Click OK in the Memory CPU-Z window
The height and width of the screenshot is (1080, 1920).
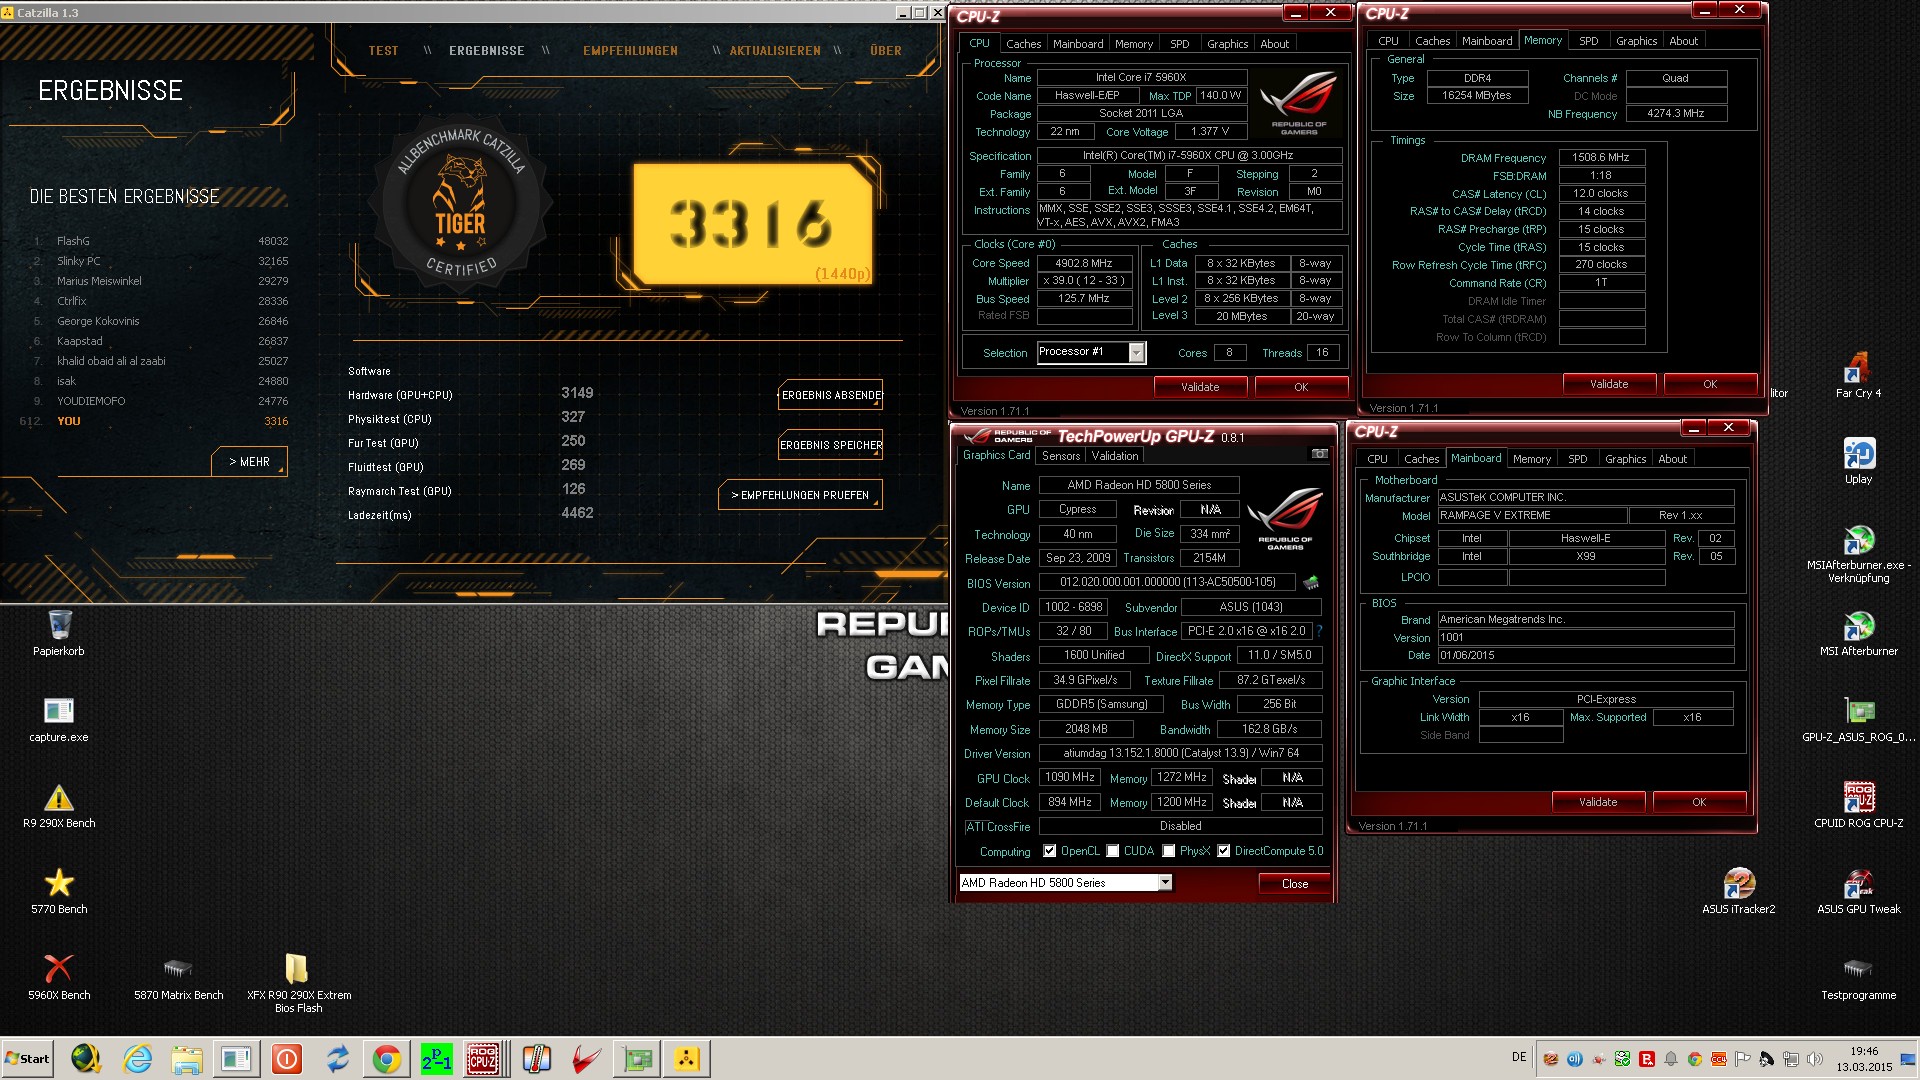coord(1710,384)
